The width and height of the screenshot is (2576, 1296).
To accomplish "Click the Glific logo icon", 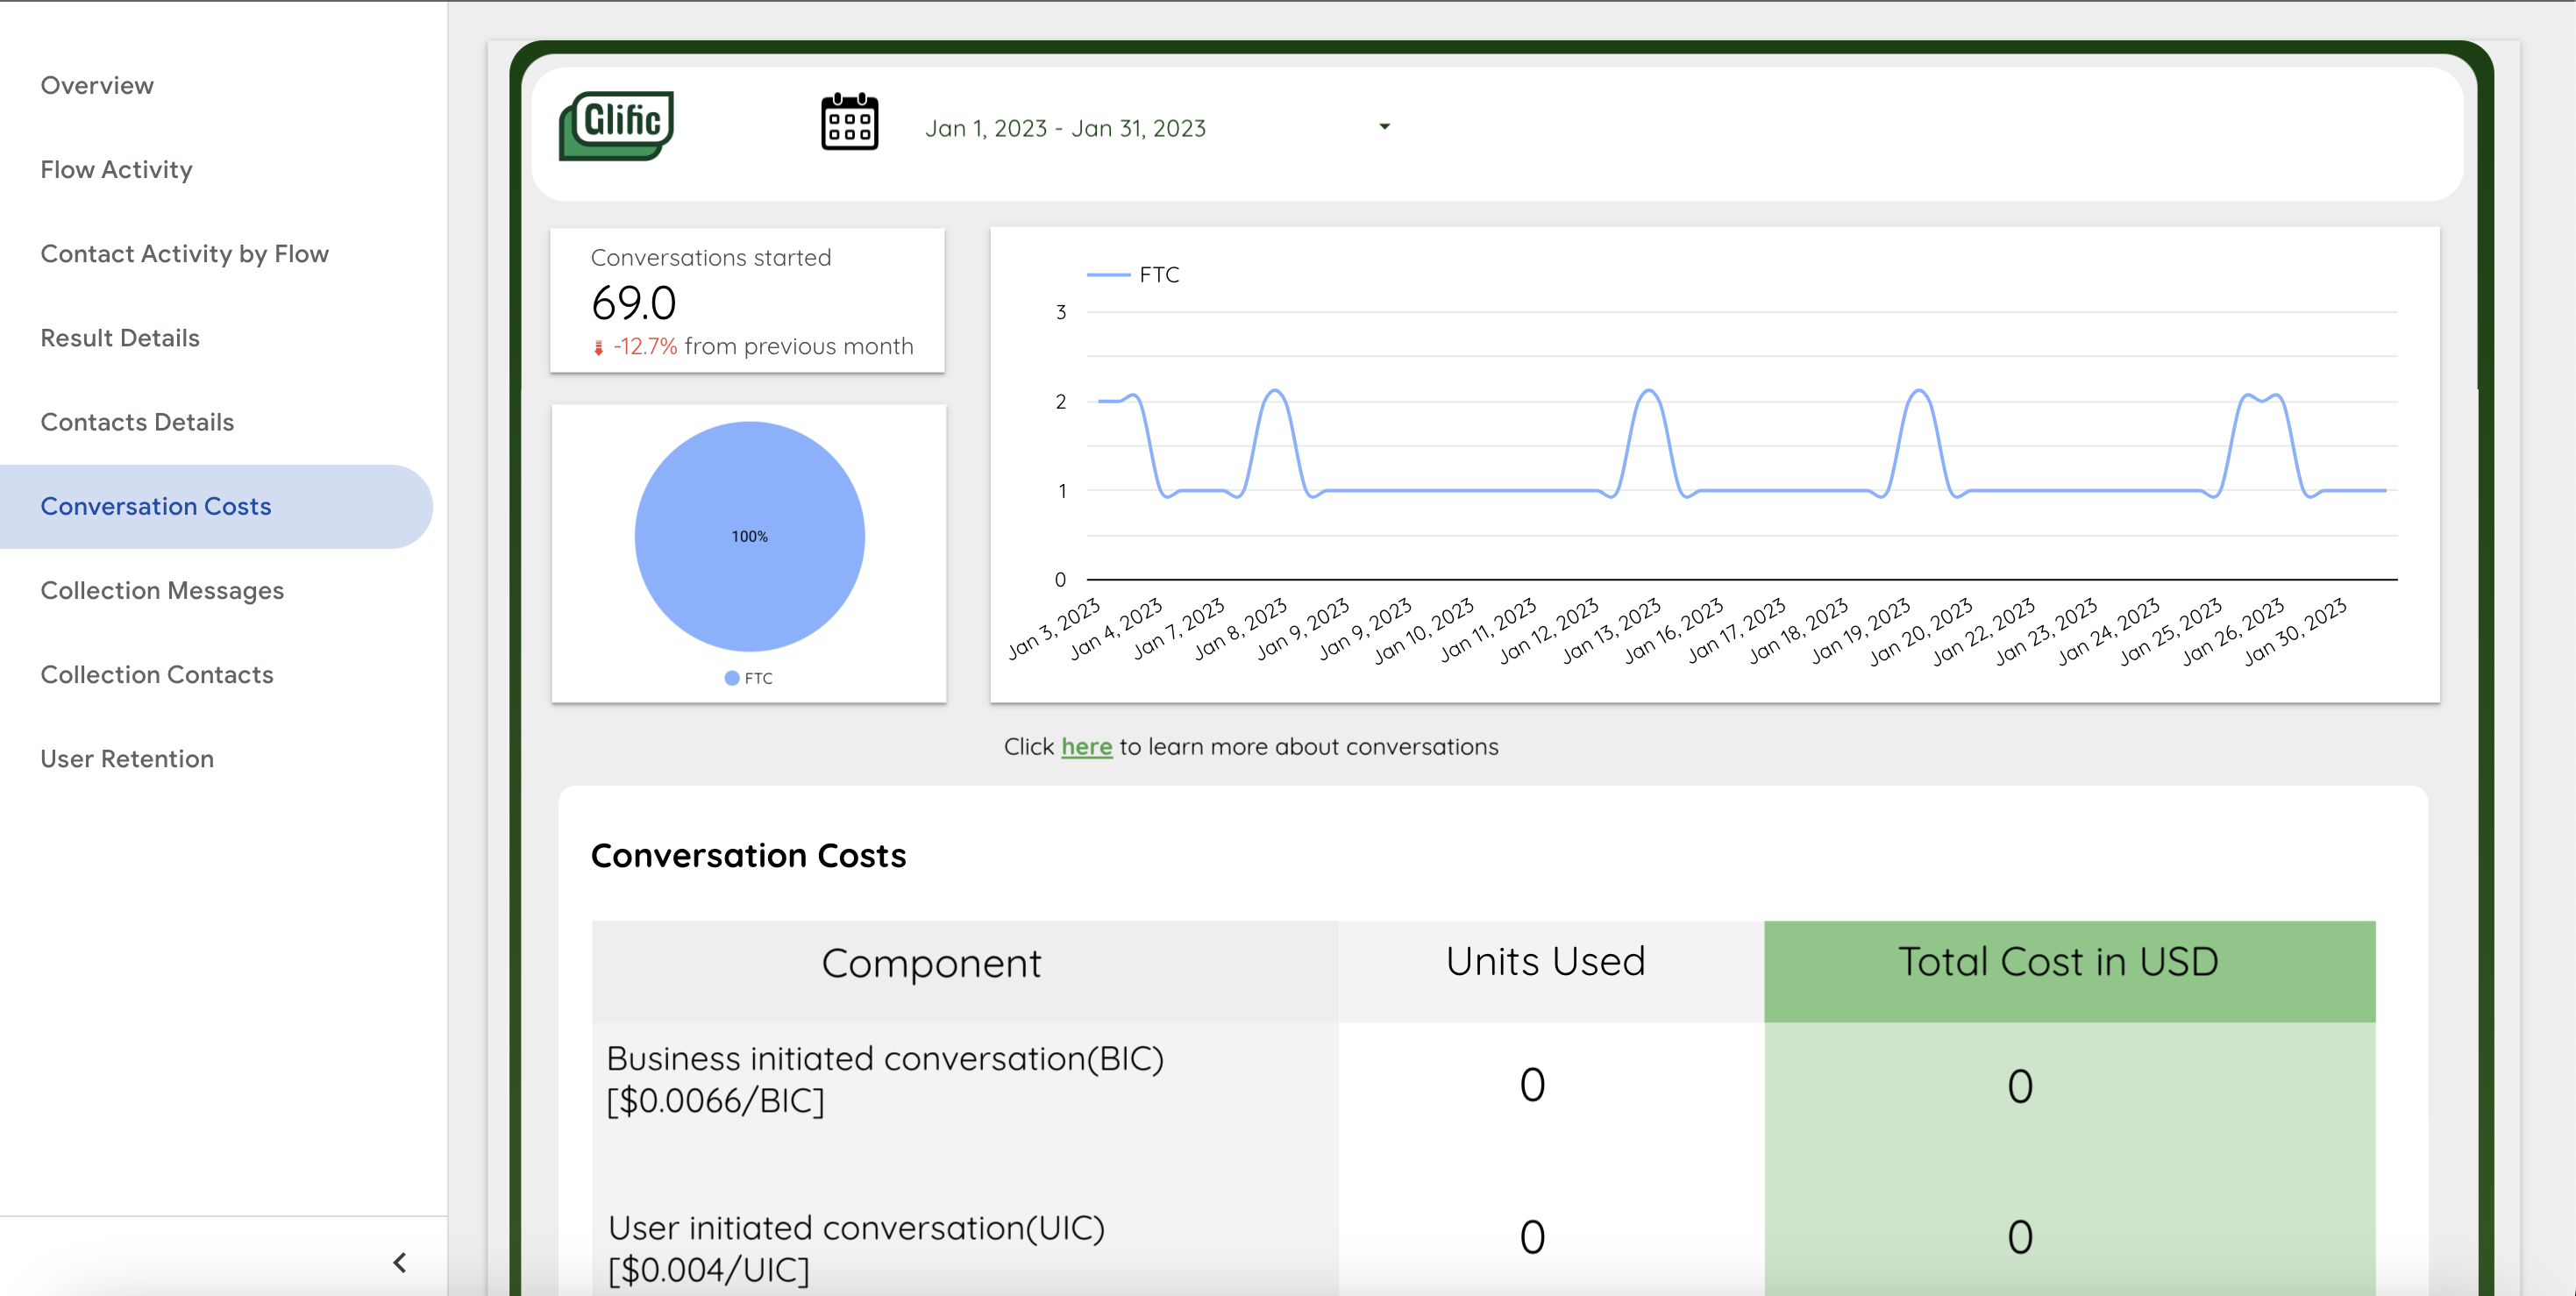I will point(616,126).
